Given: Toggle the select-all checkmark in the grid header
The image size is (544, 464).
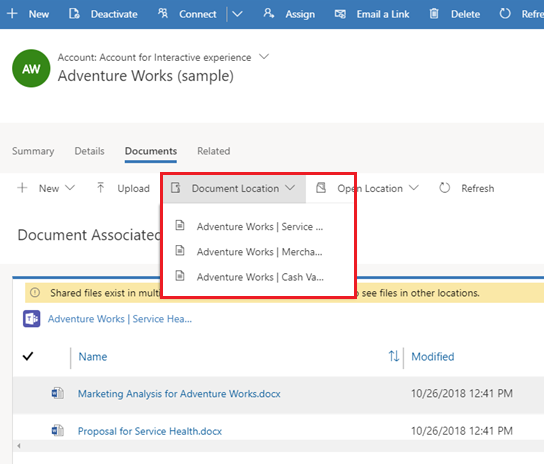Looking at the screenshot, I should (x=28, y=356).
